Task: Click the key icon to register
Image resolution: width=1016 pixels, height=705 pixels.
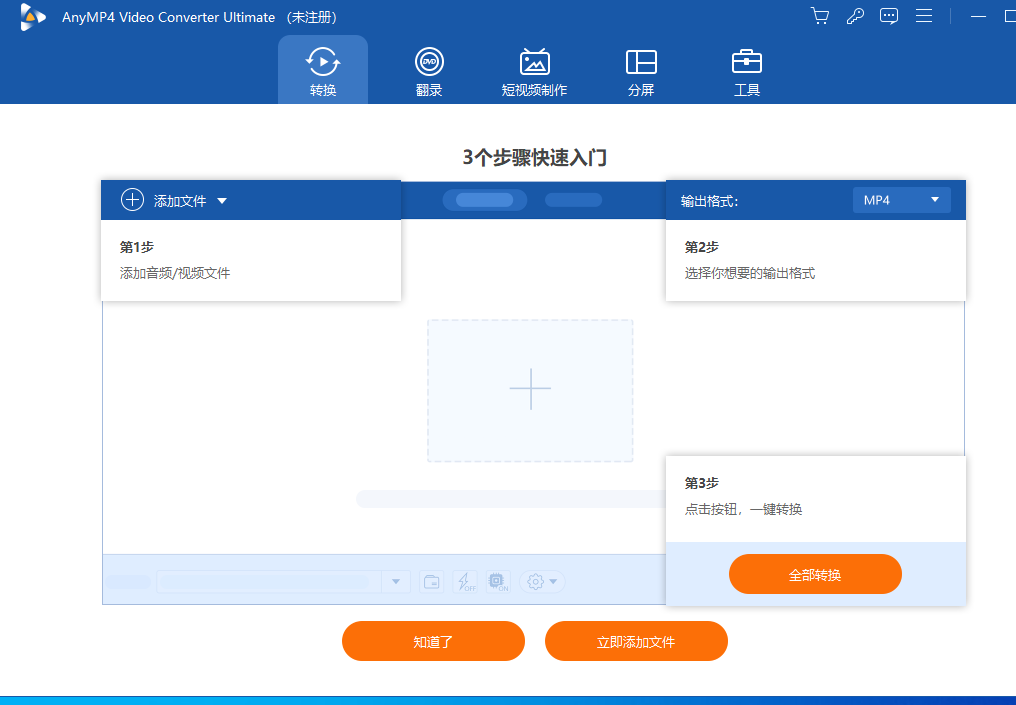Action: 854,16
